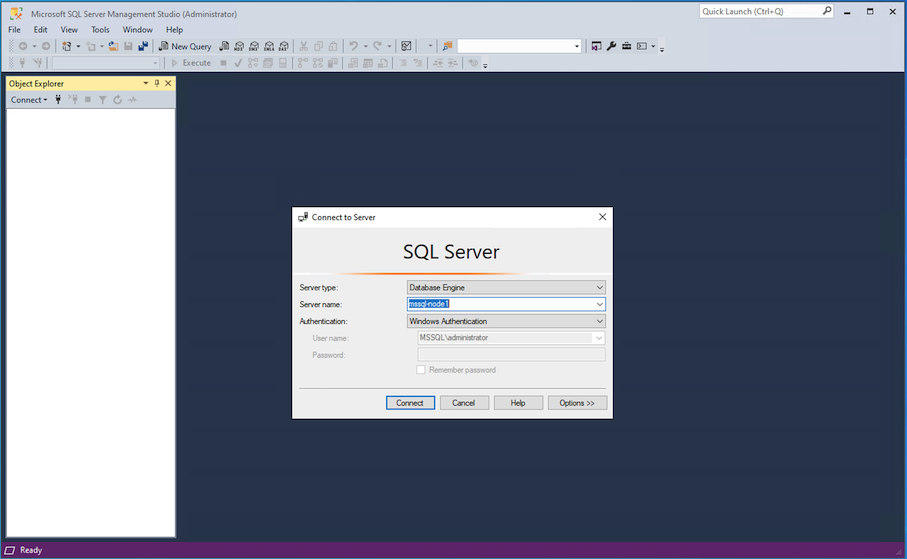Open the Window menu

pyautogui.click(x=138, y=30)
